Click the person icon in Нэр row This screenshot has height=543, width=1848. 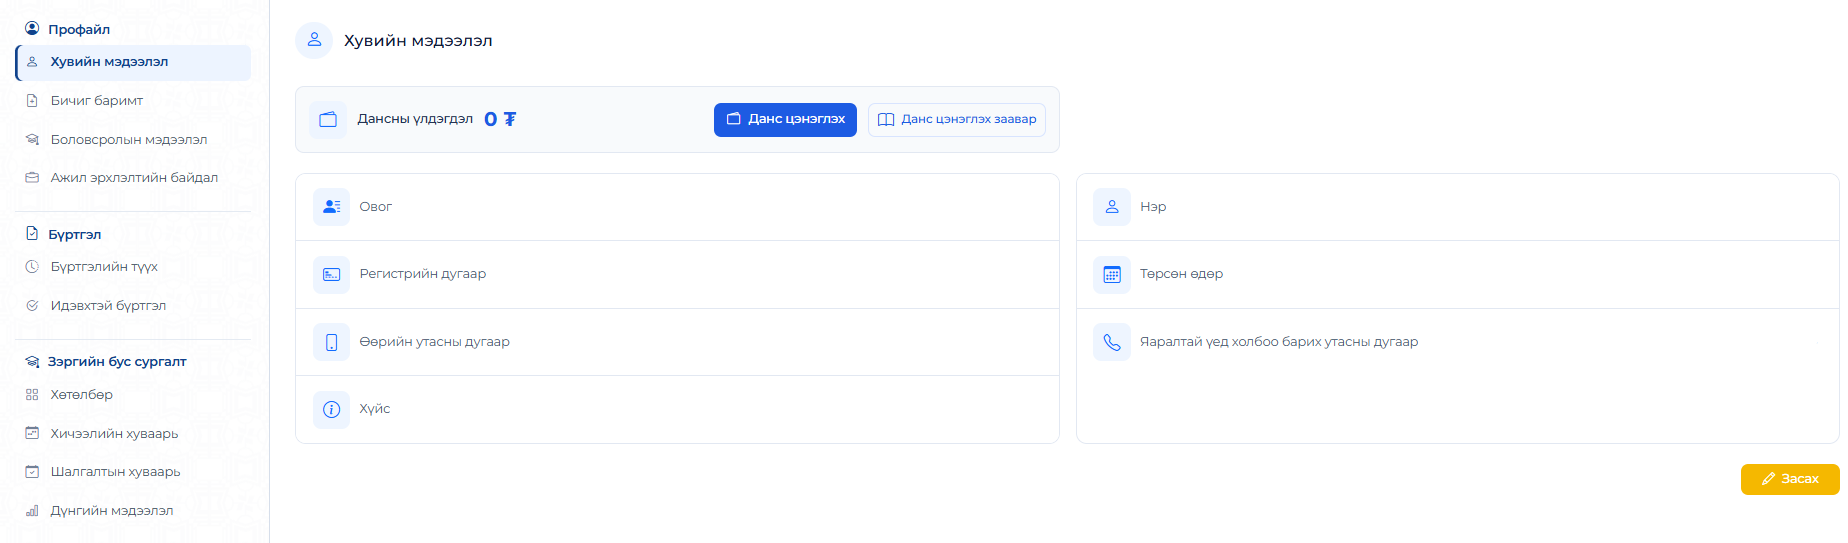pos(1112,207)
